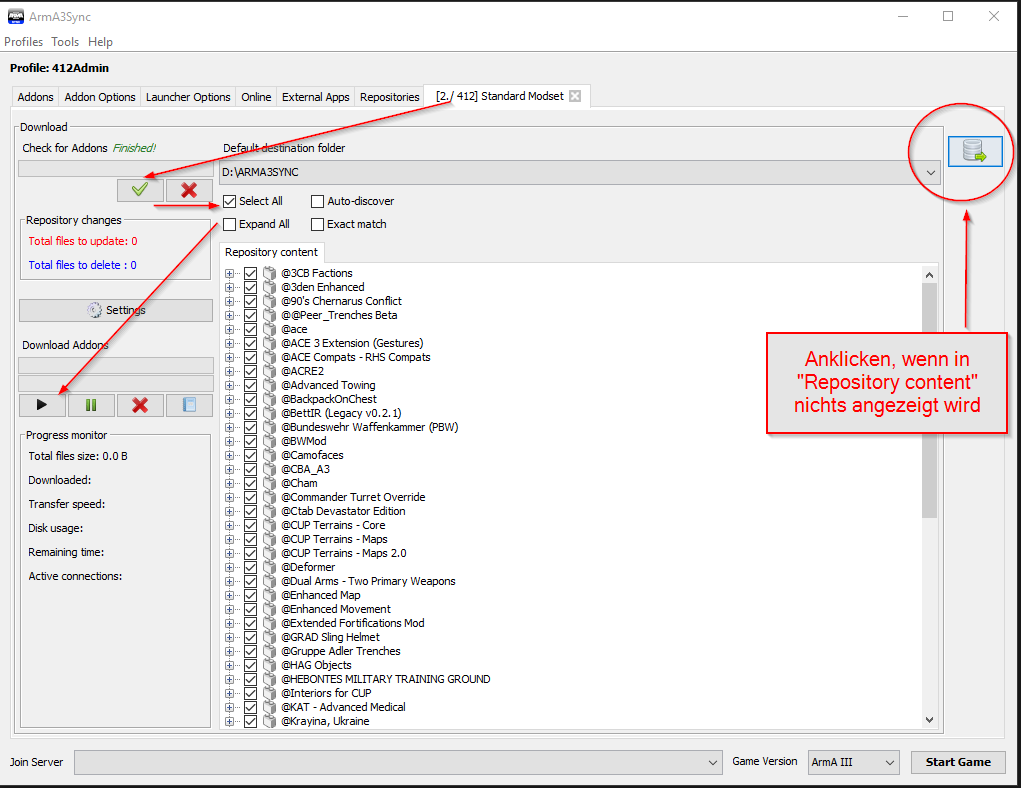Screen dimensions: 1021x788
Task: Pause the addon download
Action: pos(91,405)
